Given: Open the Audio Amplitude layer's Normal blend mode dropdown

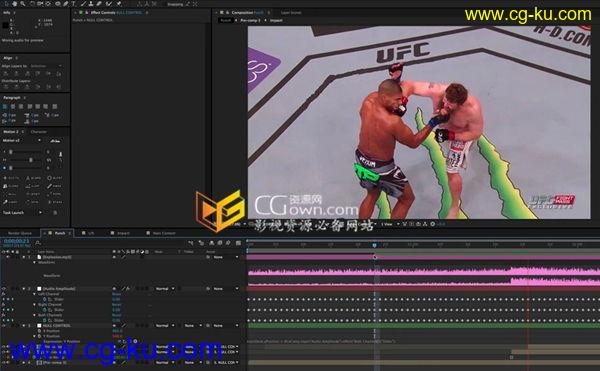Looking at the screenshot, I should [x=165, y=288].
